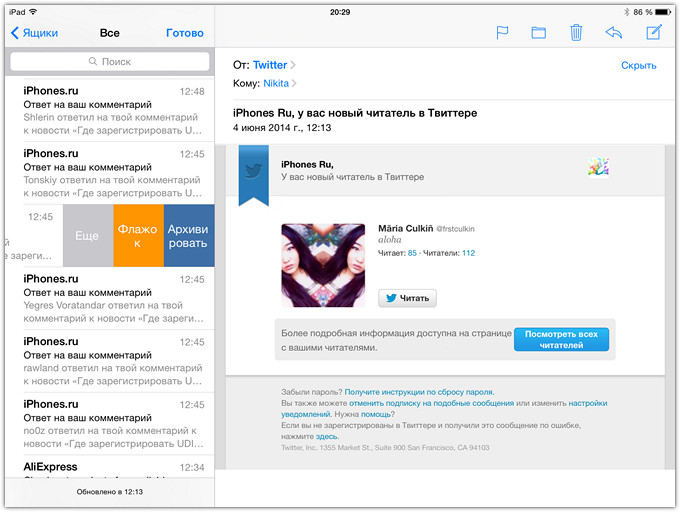
Task: Tap Посмотреть всех читателей button
Action: [561, 339]
